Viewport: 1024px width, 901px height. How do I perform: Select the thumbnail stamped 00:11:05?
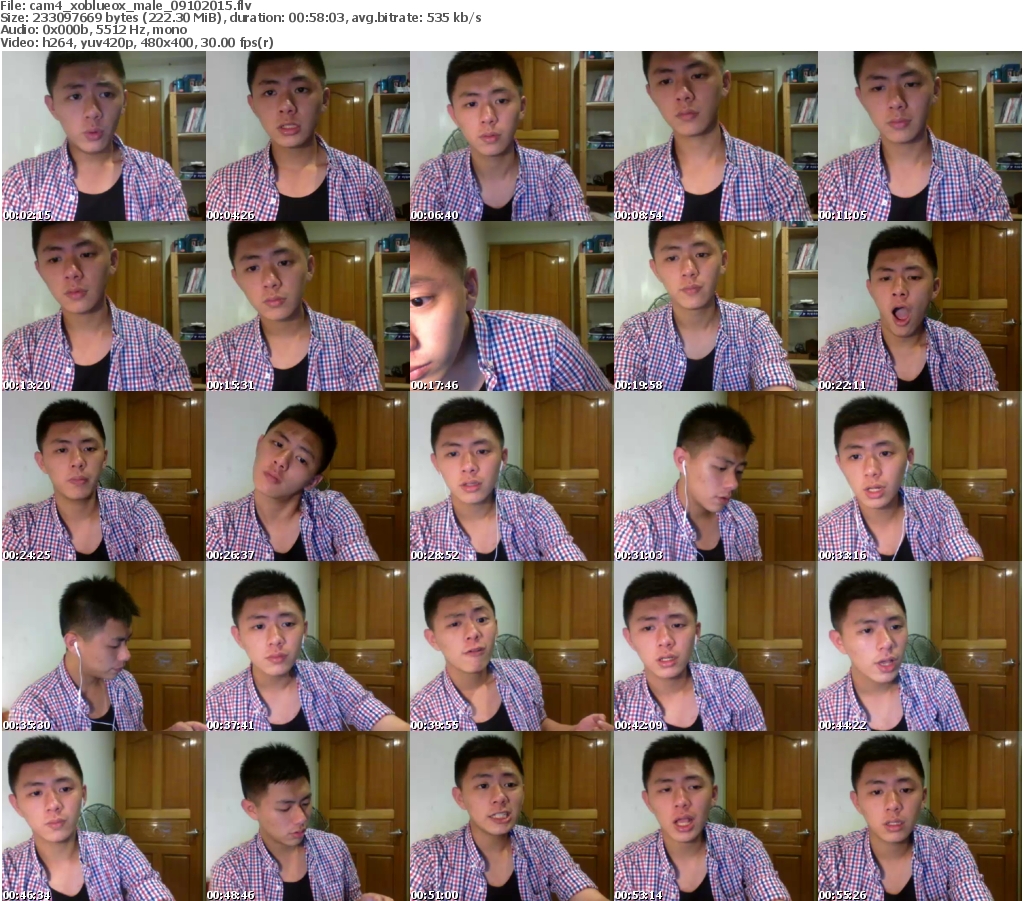[x=920, y=136]
